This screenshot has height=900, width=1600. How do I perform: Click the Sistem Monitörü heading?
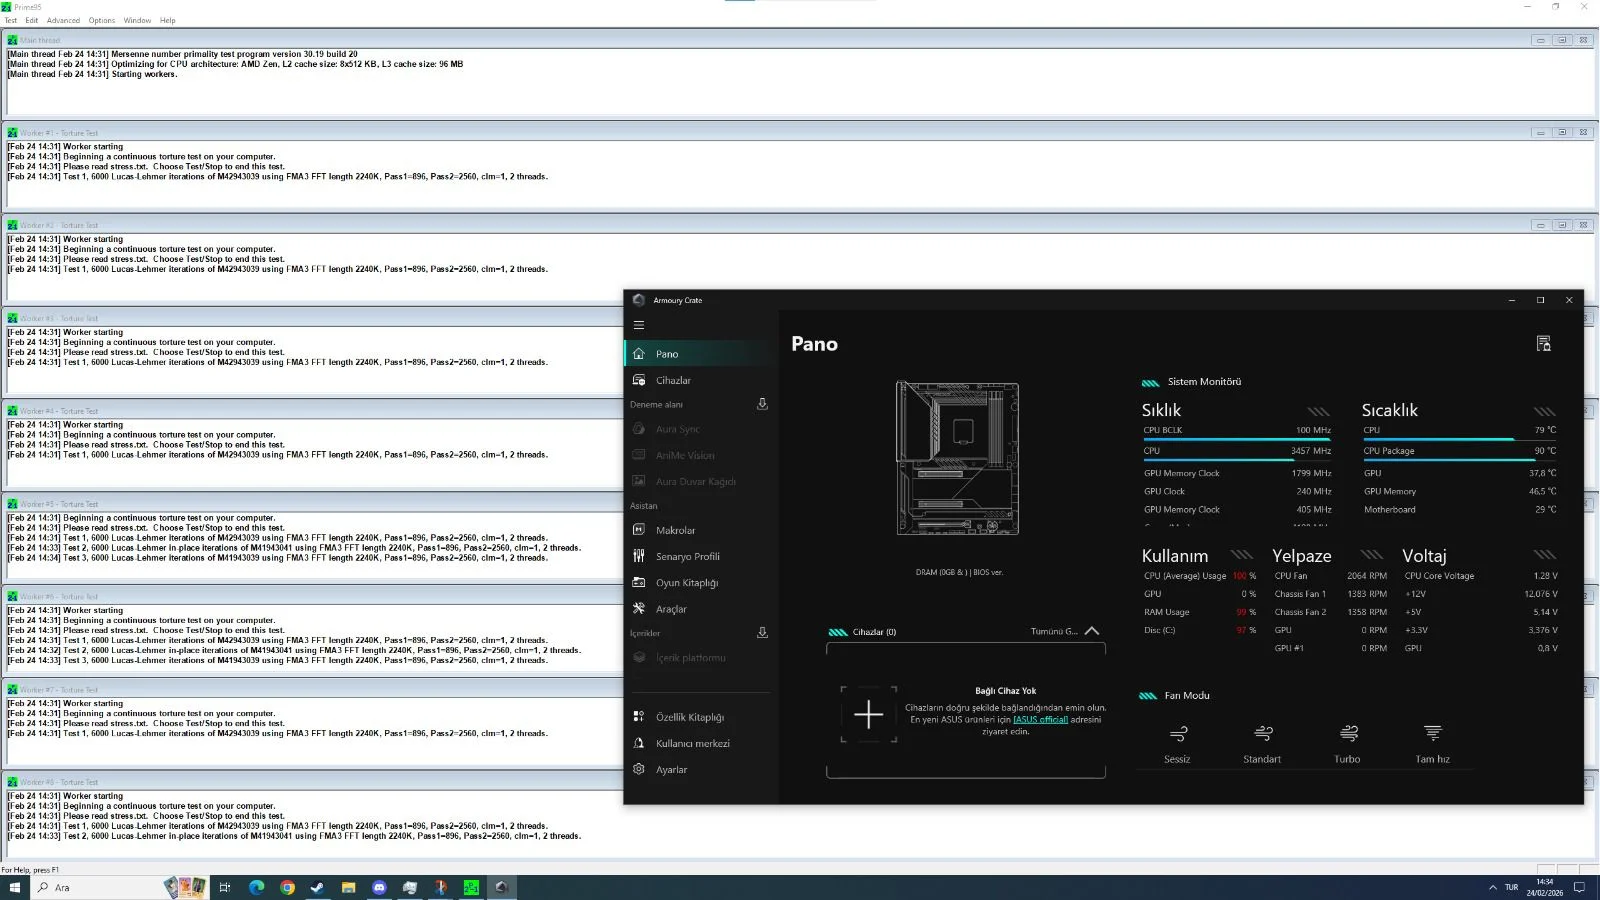[x=1204, y=382]
